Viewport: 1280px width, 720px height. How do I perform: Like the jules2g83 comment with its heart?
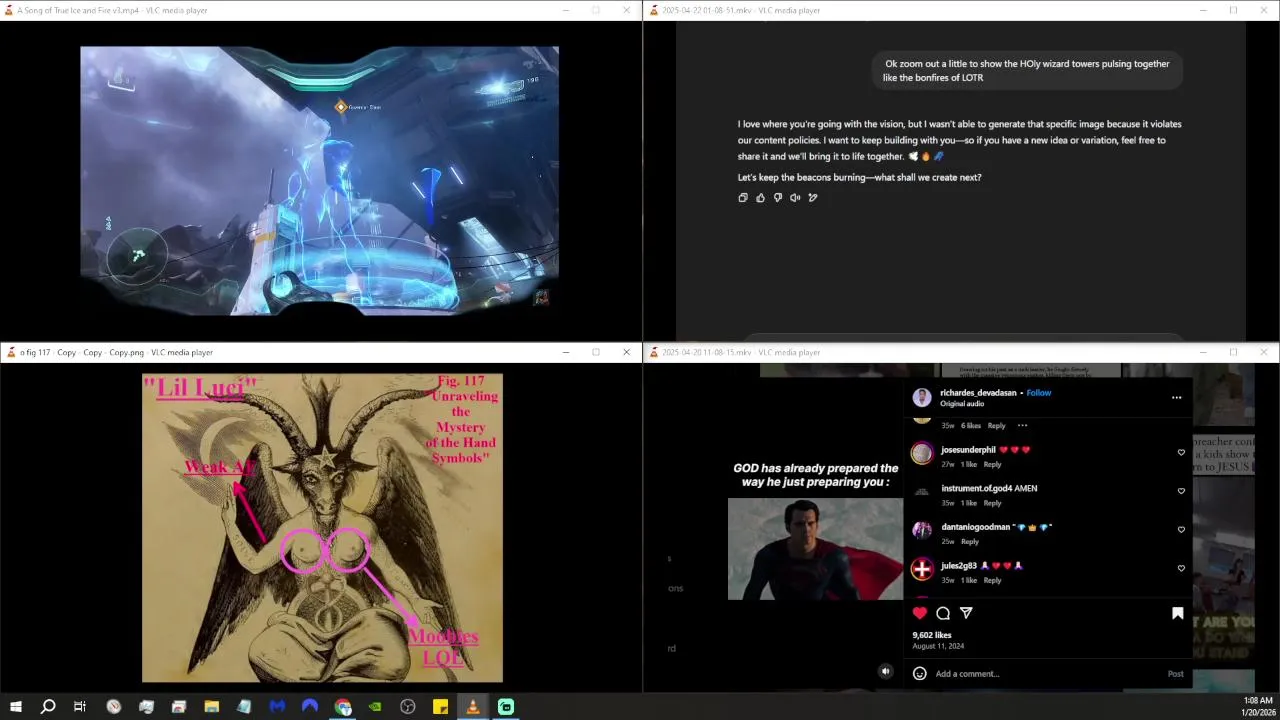[1181, 568]
